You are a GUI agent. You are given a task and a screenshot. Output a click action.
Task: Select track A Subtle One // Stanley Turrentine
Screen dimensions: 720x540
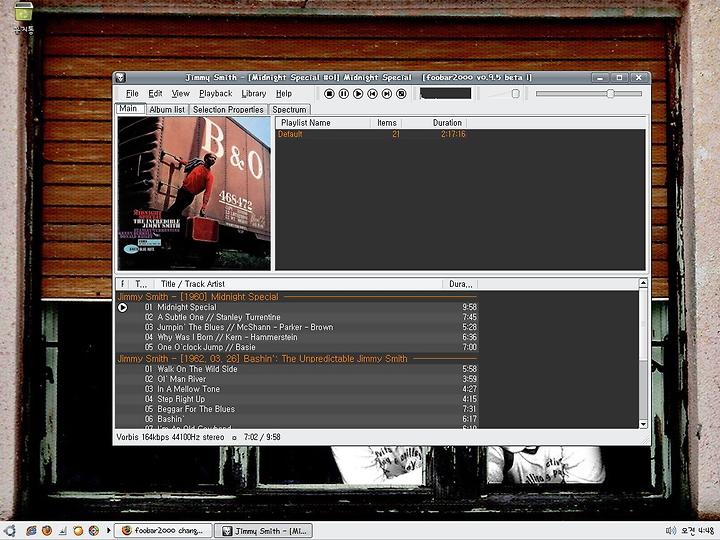tap(297, 317)
